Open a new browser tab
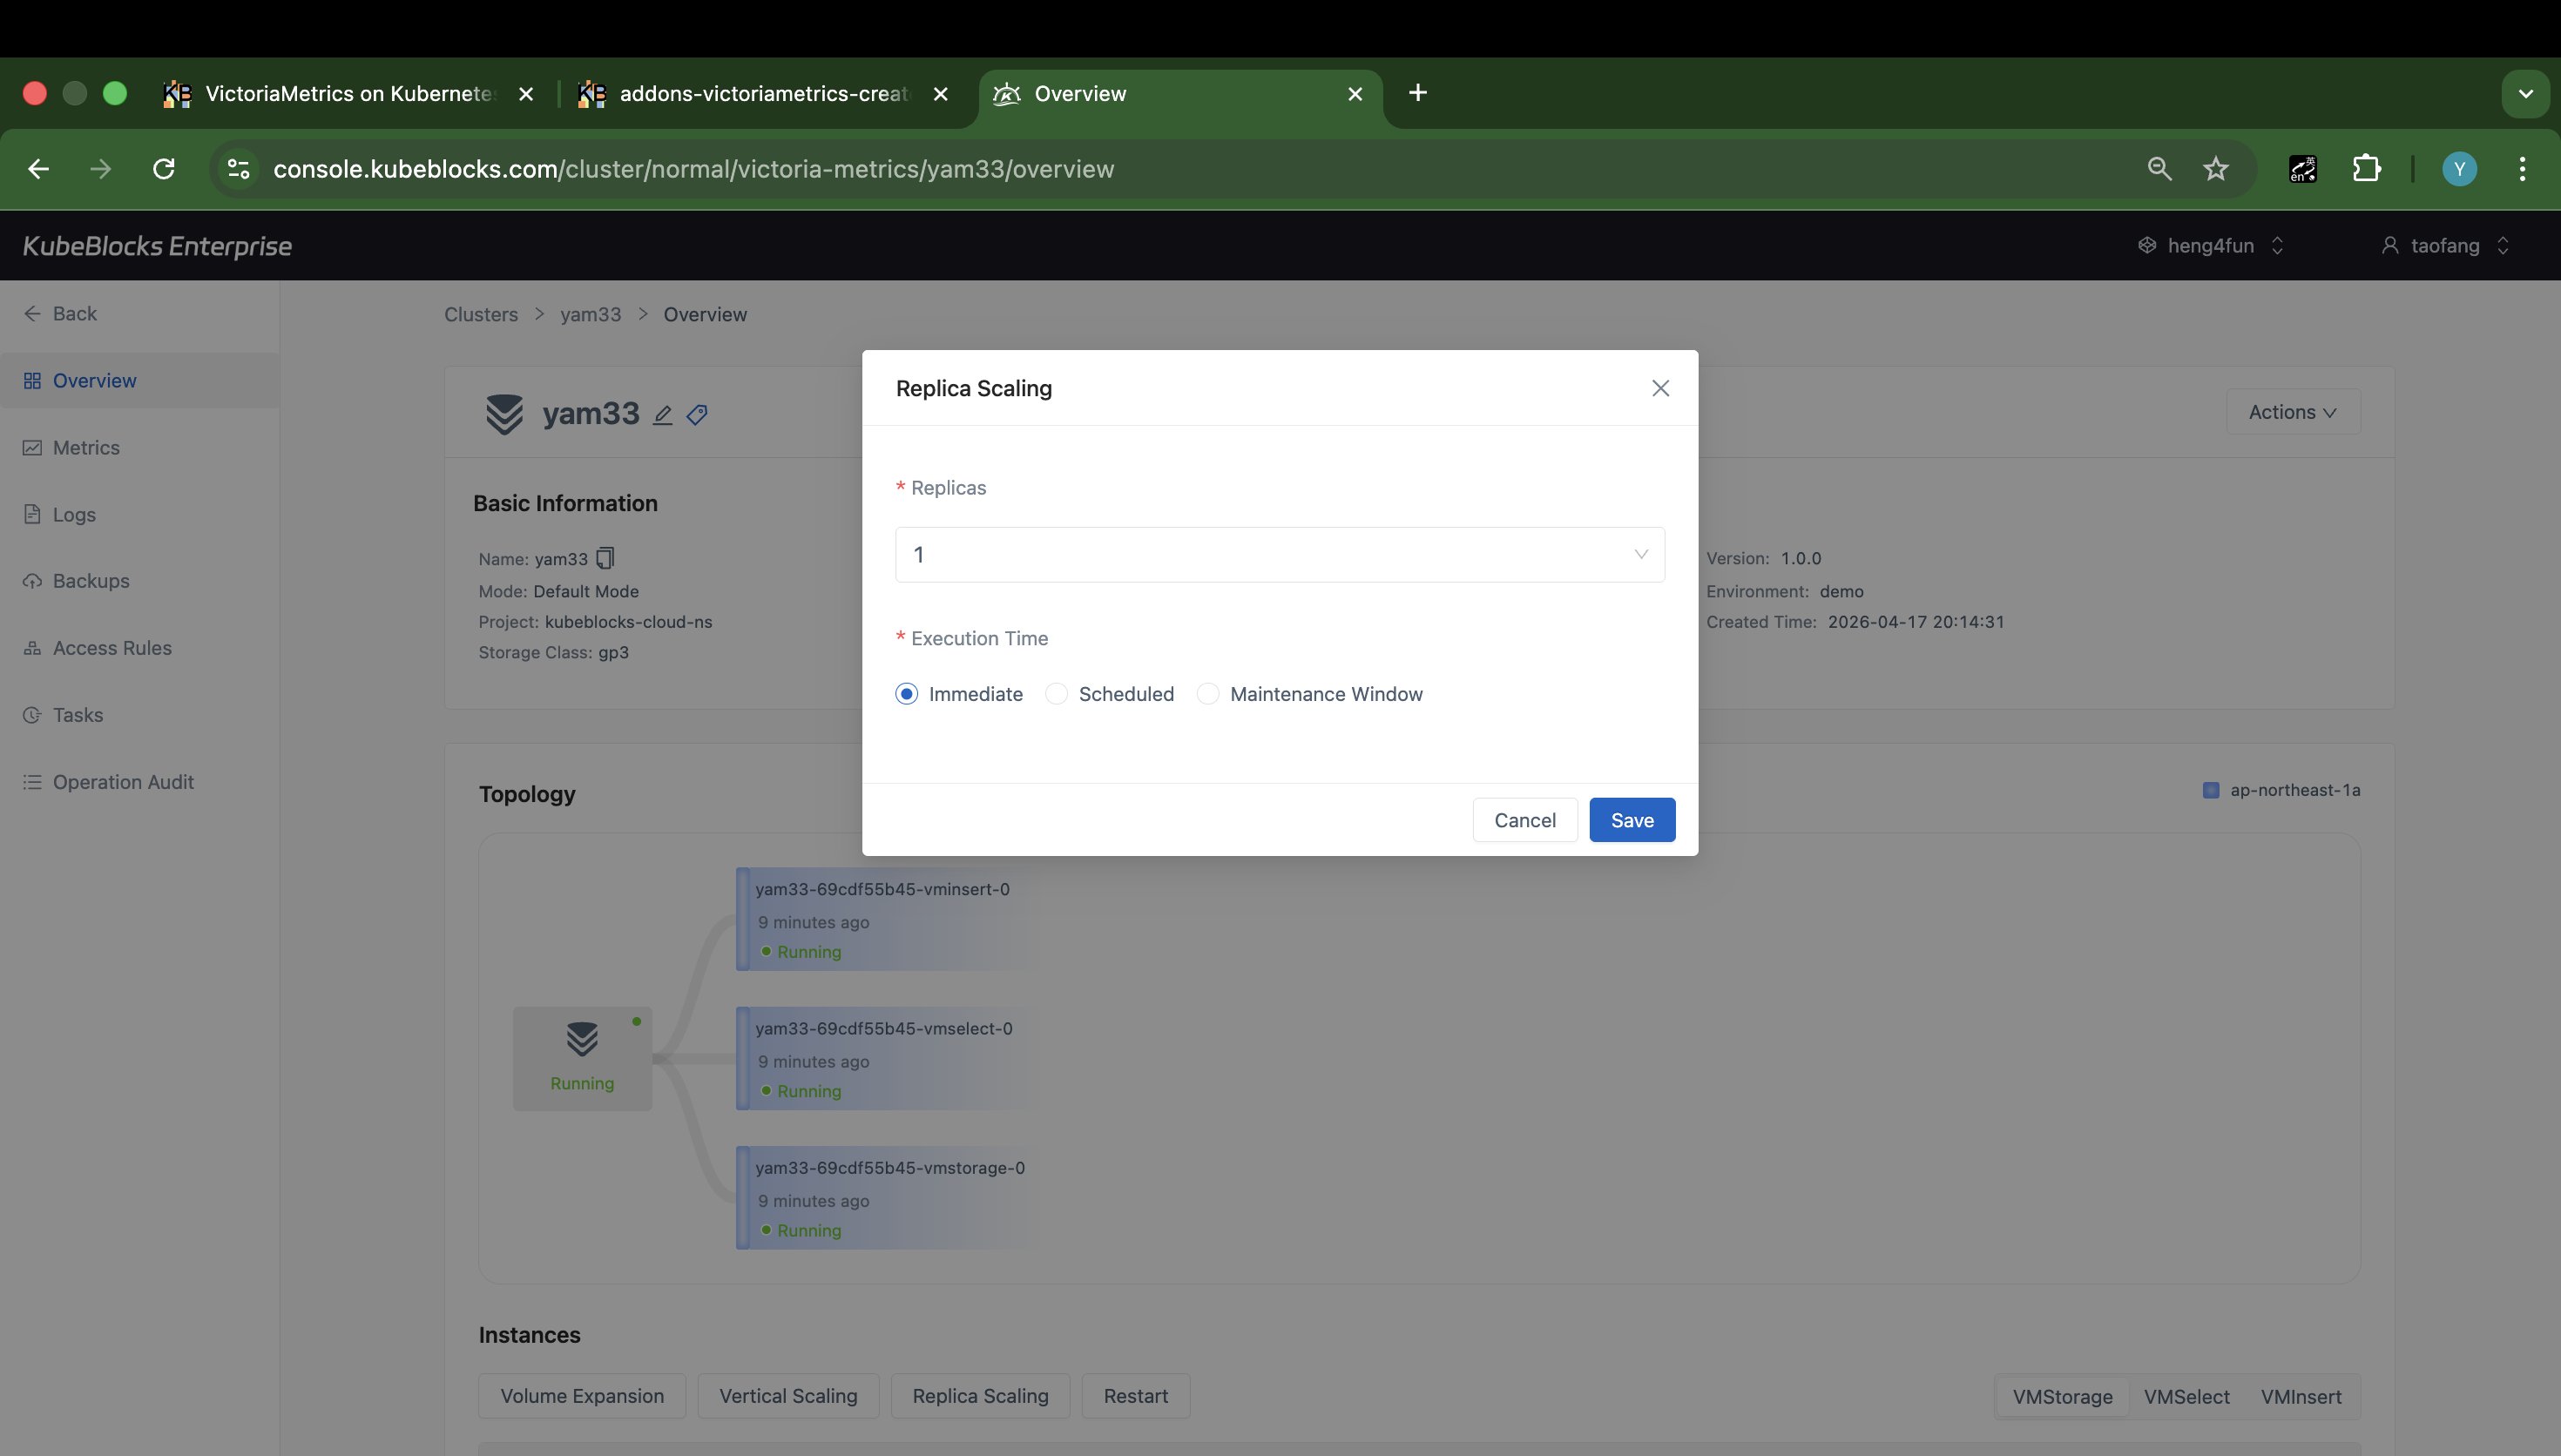 (x=1417, y=93)
